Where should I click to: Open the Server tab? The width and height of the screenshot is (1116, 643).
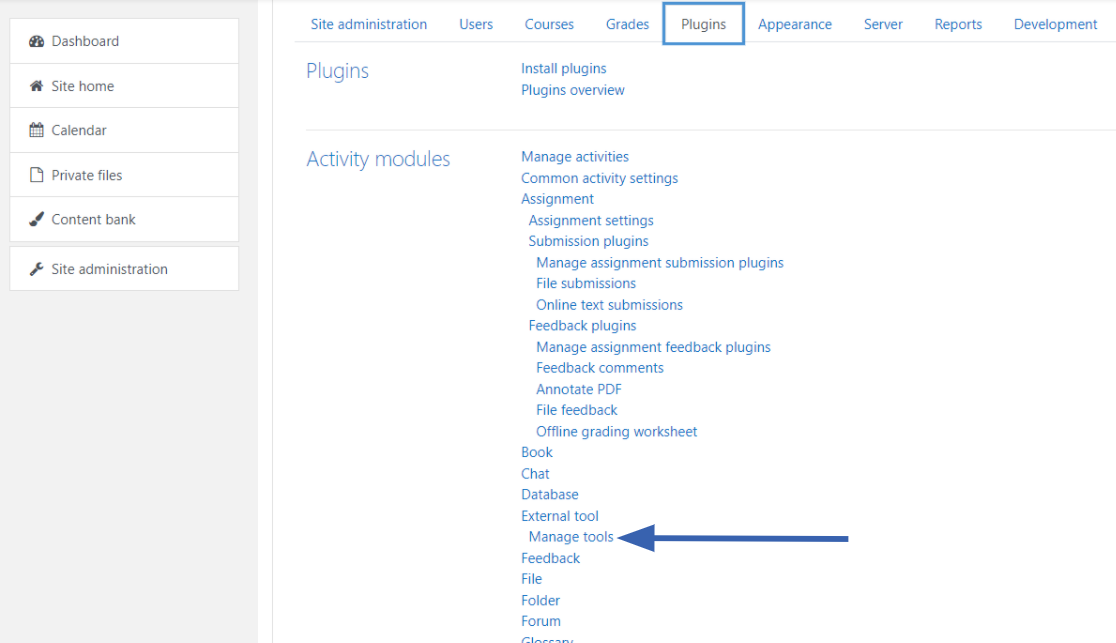883,24
